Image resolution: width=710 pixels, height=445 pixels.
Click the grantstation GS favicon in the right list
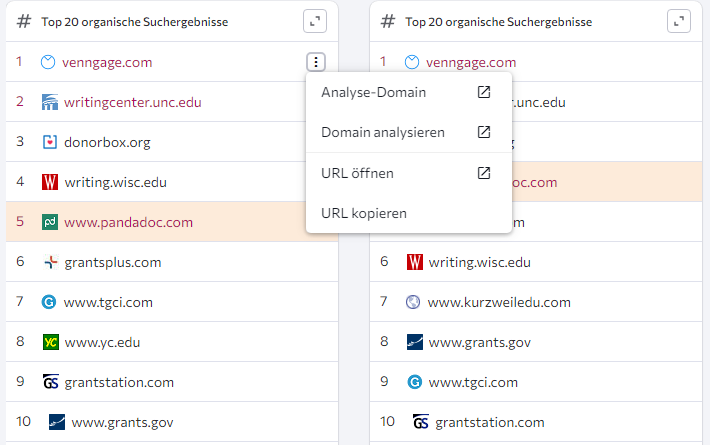(421, 422)
